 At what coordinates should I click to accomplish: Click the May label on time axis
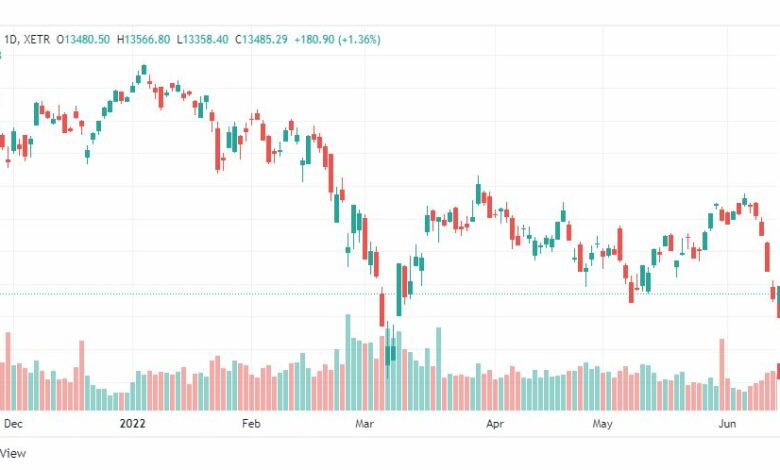(x=602, y=424)
